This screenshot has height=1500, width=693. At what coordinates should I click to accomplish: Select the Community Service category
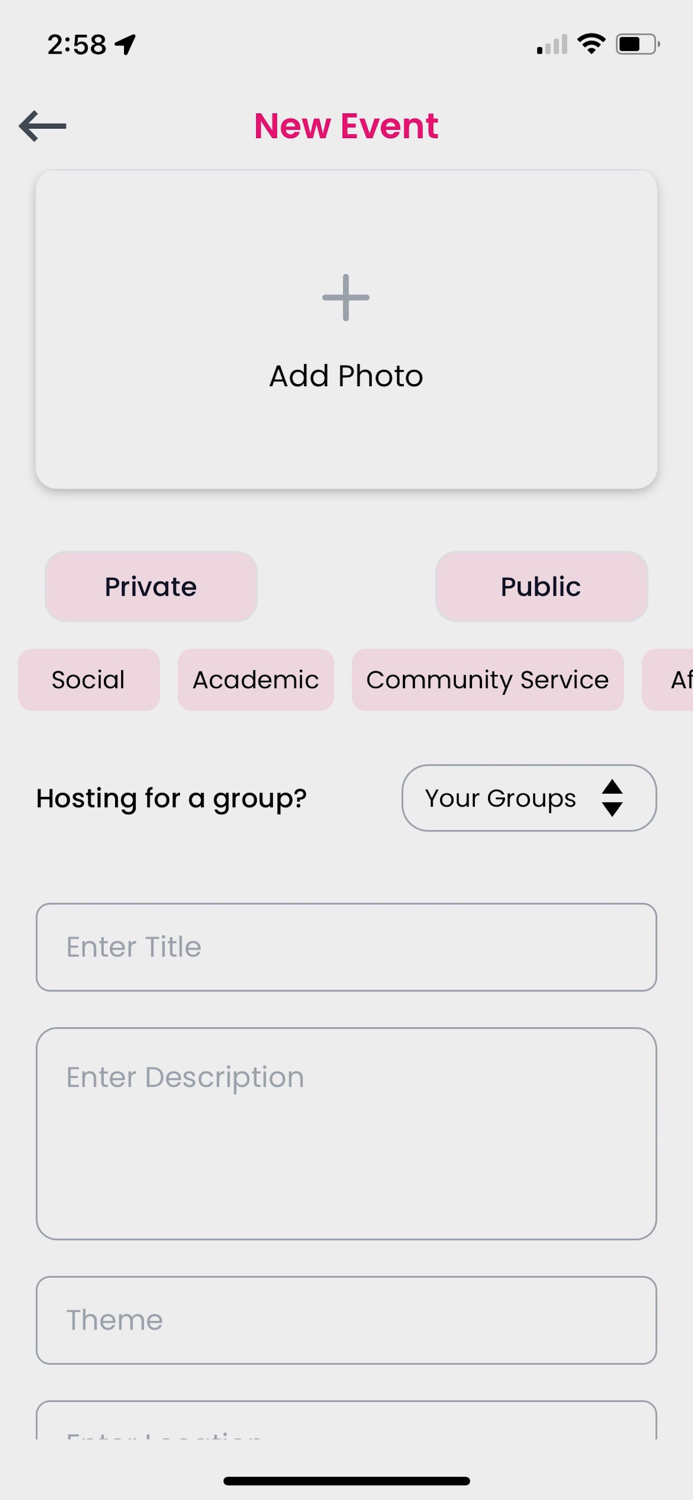point(487,680)
